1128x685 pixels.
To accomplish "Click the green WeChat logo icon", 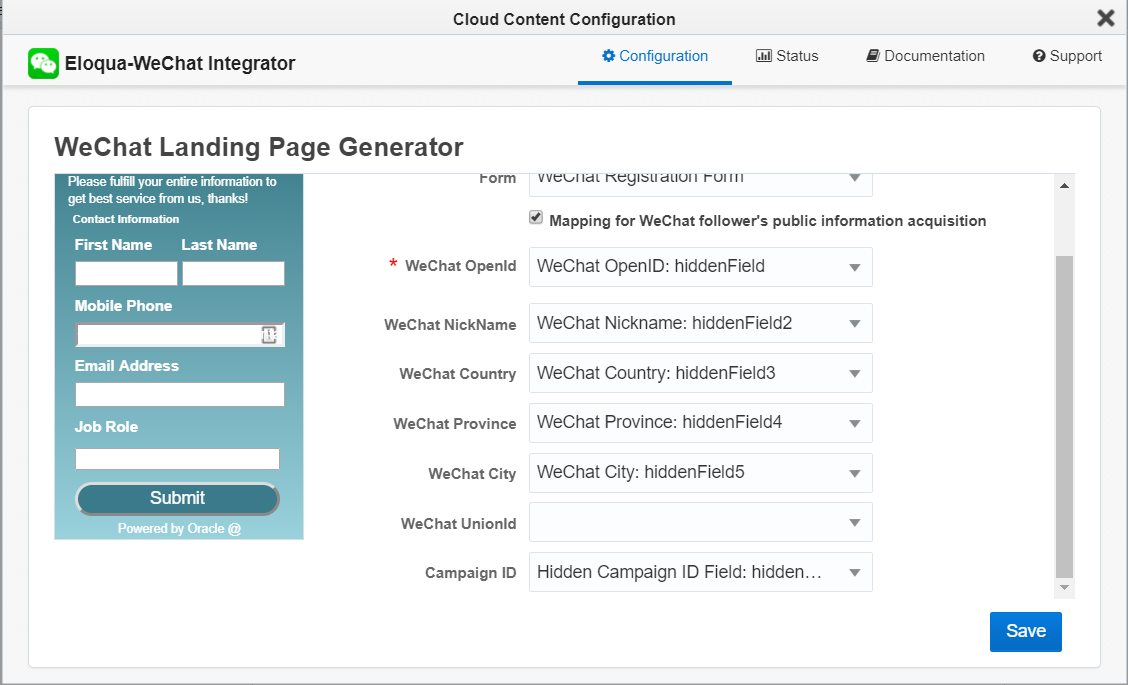I will pyautogui.click(x=43, y=63).
